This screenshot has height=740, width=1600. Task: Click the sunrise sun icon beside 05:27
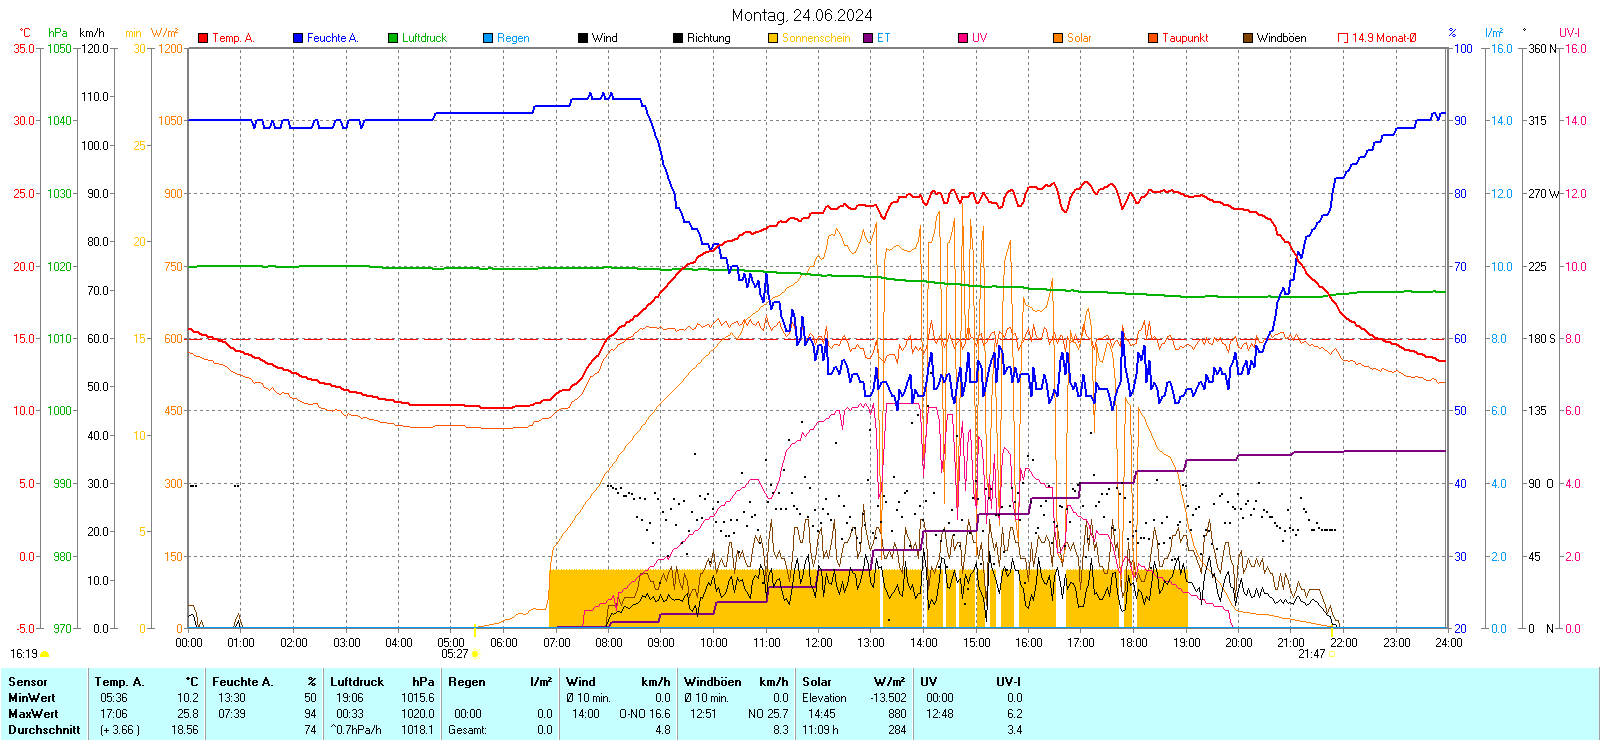[x=475, y=654]
